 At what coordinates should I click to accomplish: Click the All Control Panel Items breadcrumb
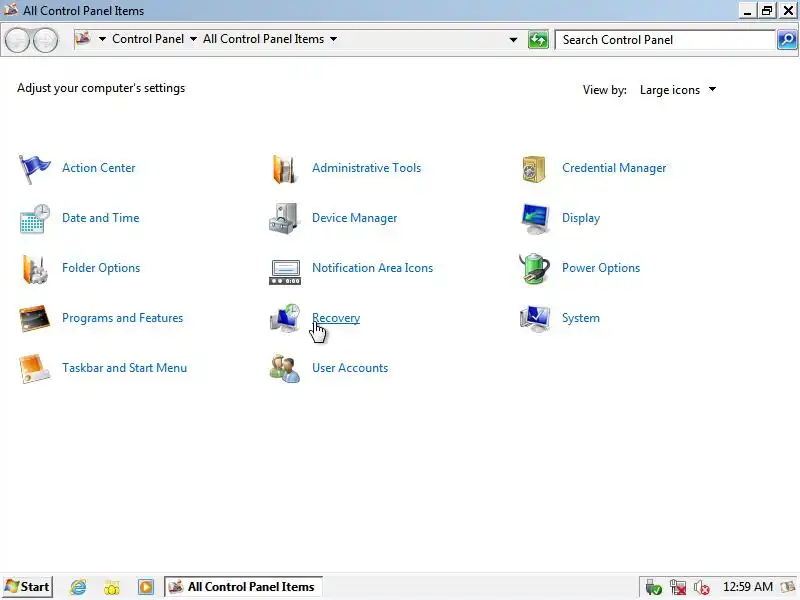coord(263,39)
